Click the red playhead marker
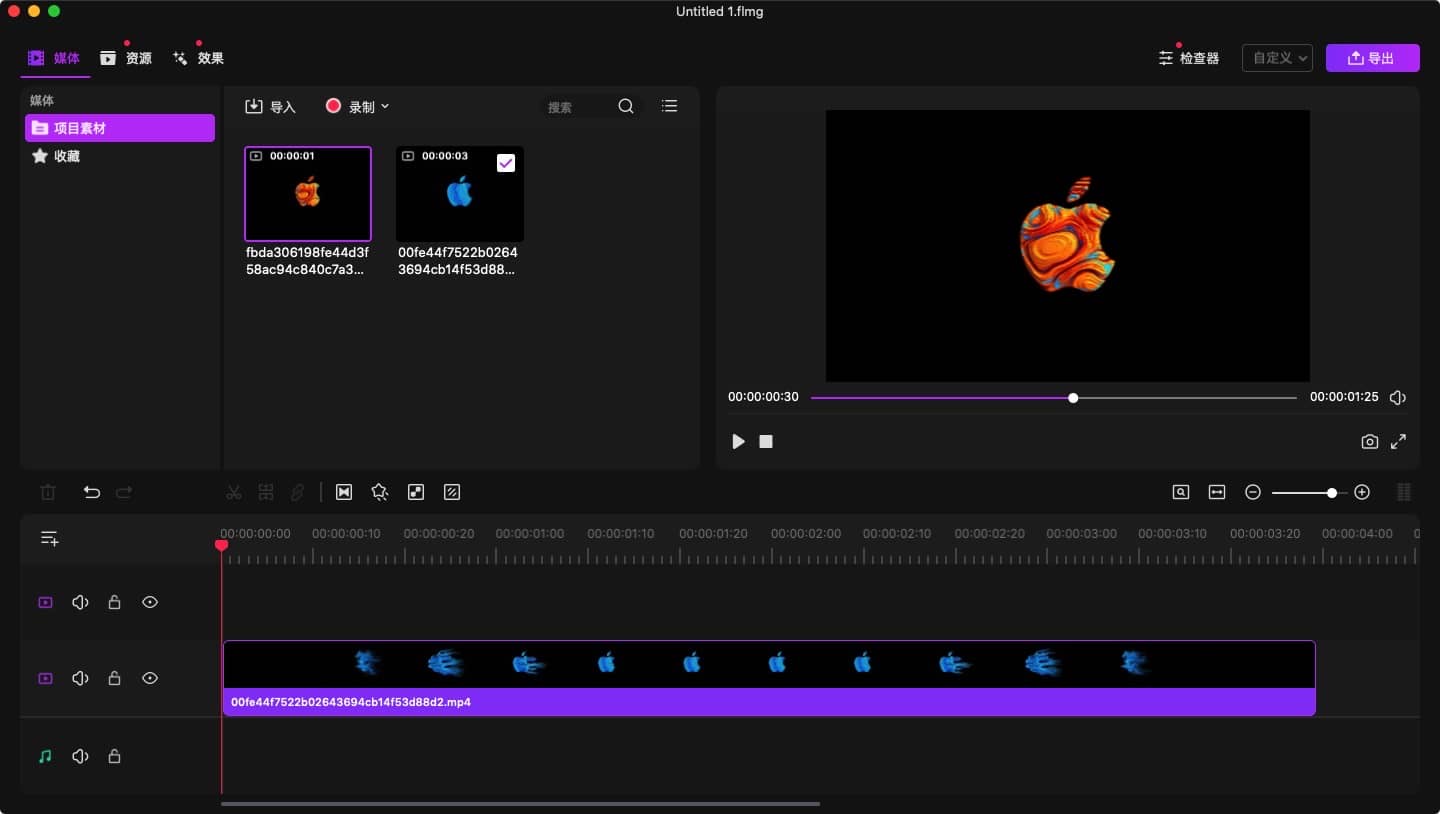 tap(221, 545)
